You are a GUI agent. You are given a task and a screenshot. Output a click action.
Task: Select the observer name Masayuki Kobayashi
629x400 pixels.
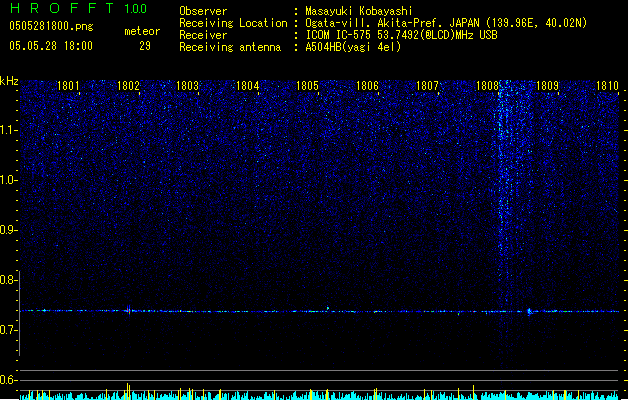pyautogui.click(x=359, y=11)
